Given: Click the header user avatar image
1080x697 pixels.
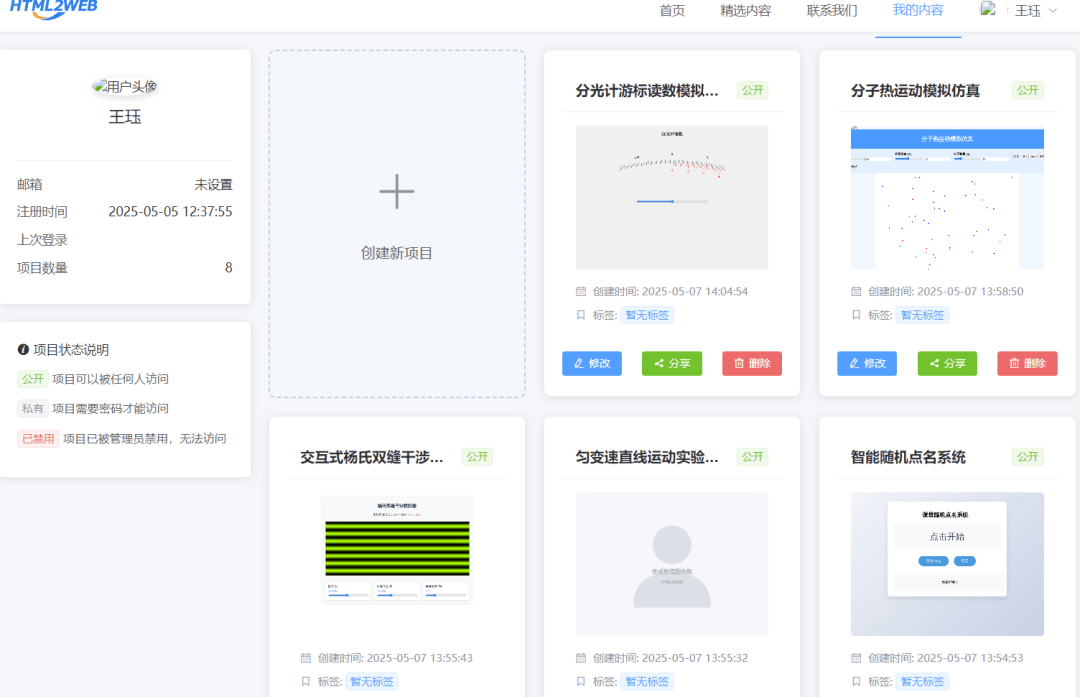Looking at the screenshot, I should pos(988,9).
